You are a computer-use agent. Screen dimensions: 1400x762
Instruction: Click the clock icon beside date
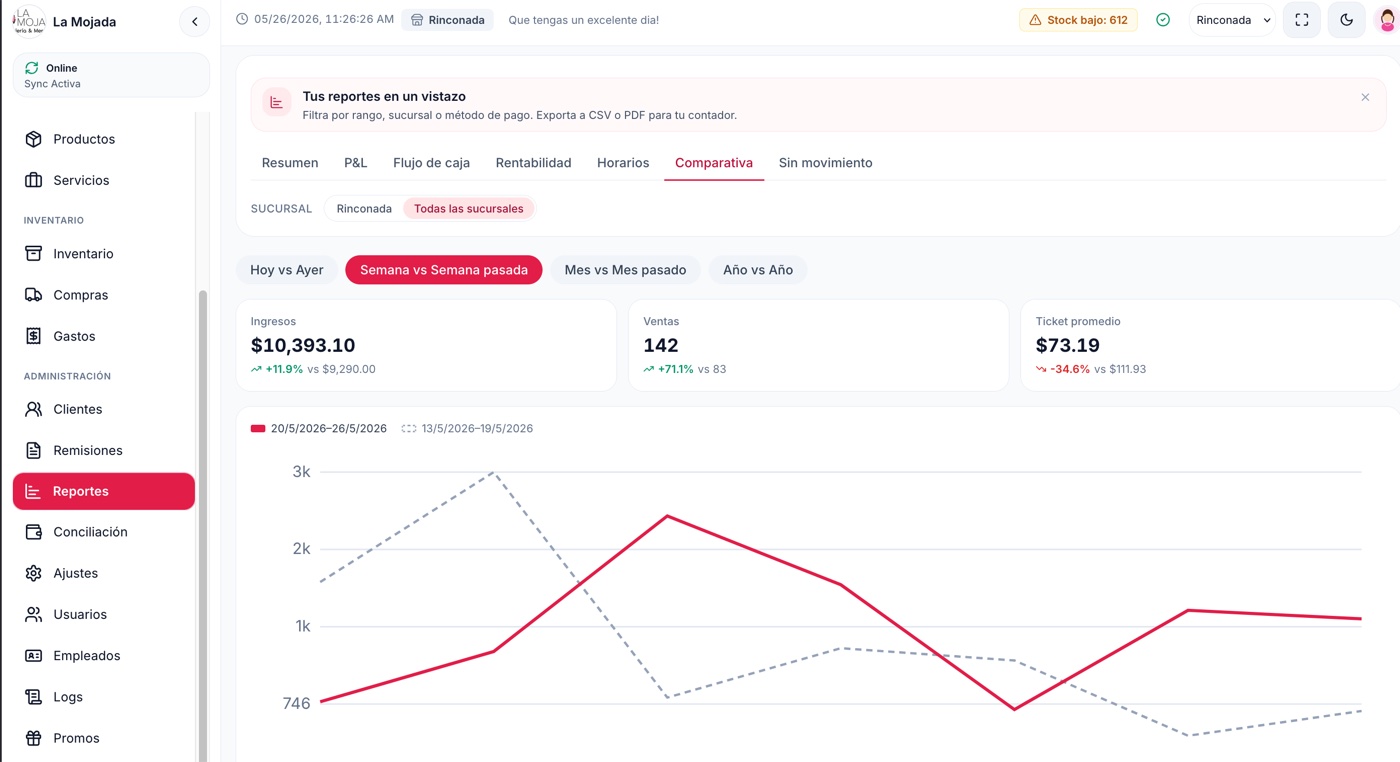pyautogui.click(x=242, y=19)
